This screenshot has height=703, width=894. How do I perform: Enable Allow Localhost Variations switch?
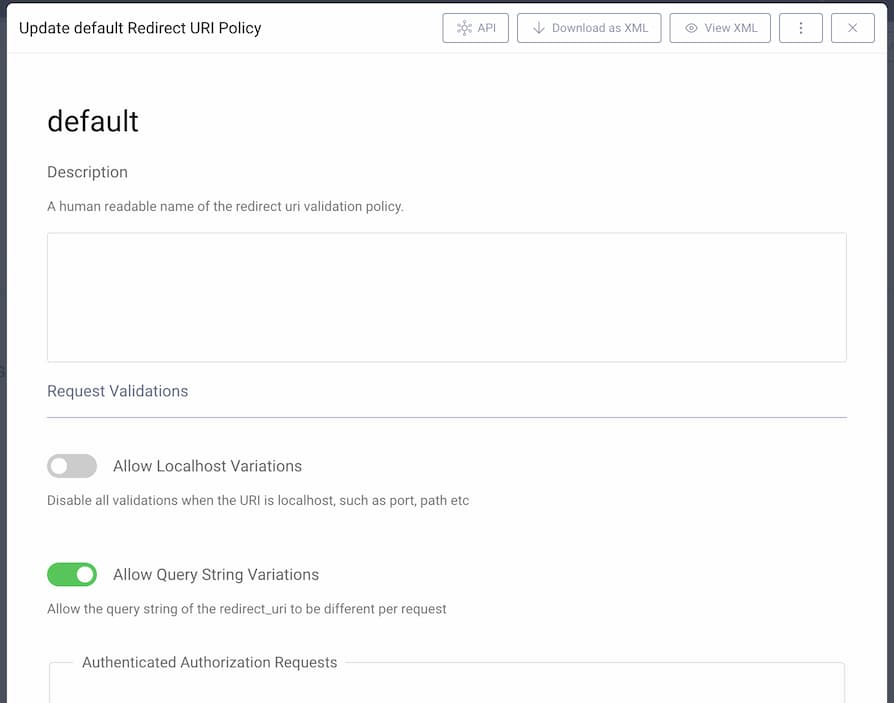pyautogui.click(x=72, y=466)
